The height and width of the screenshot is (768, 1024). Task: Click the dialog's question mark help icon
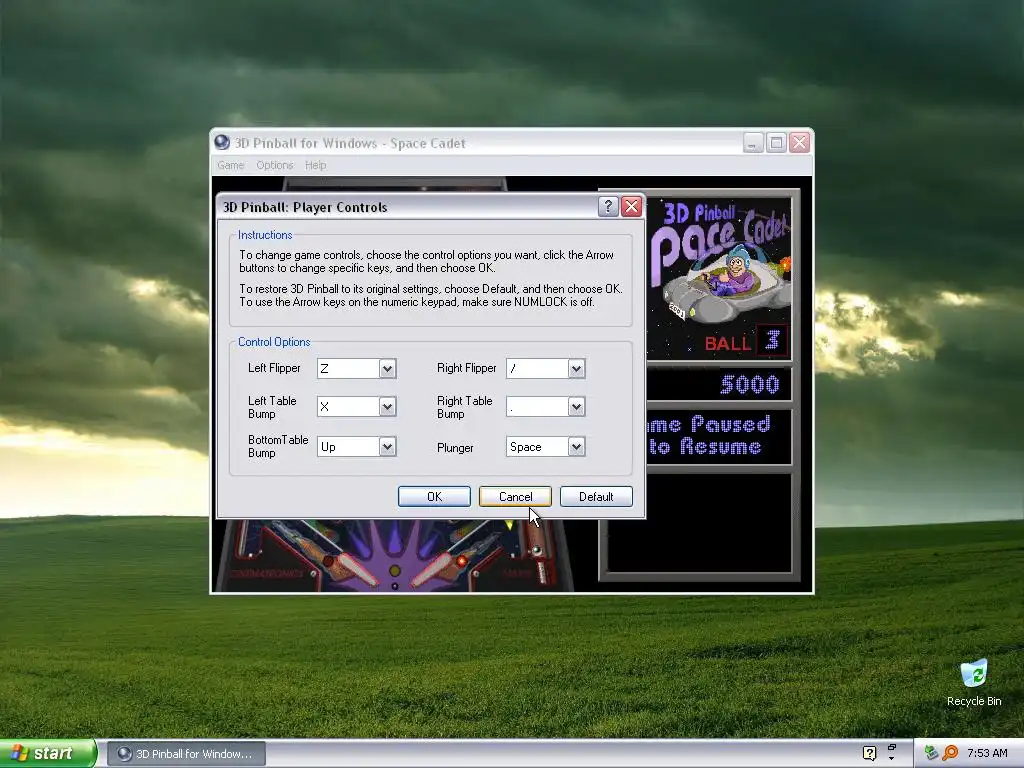[x=608, y=206]
